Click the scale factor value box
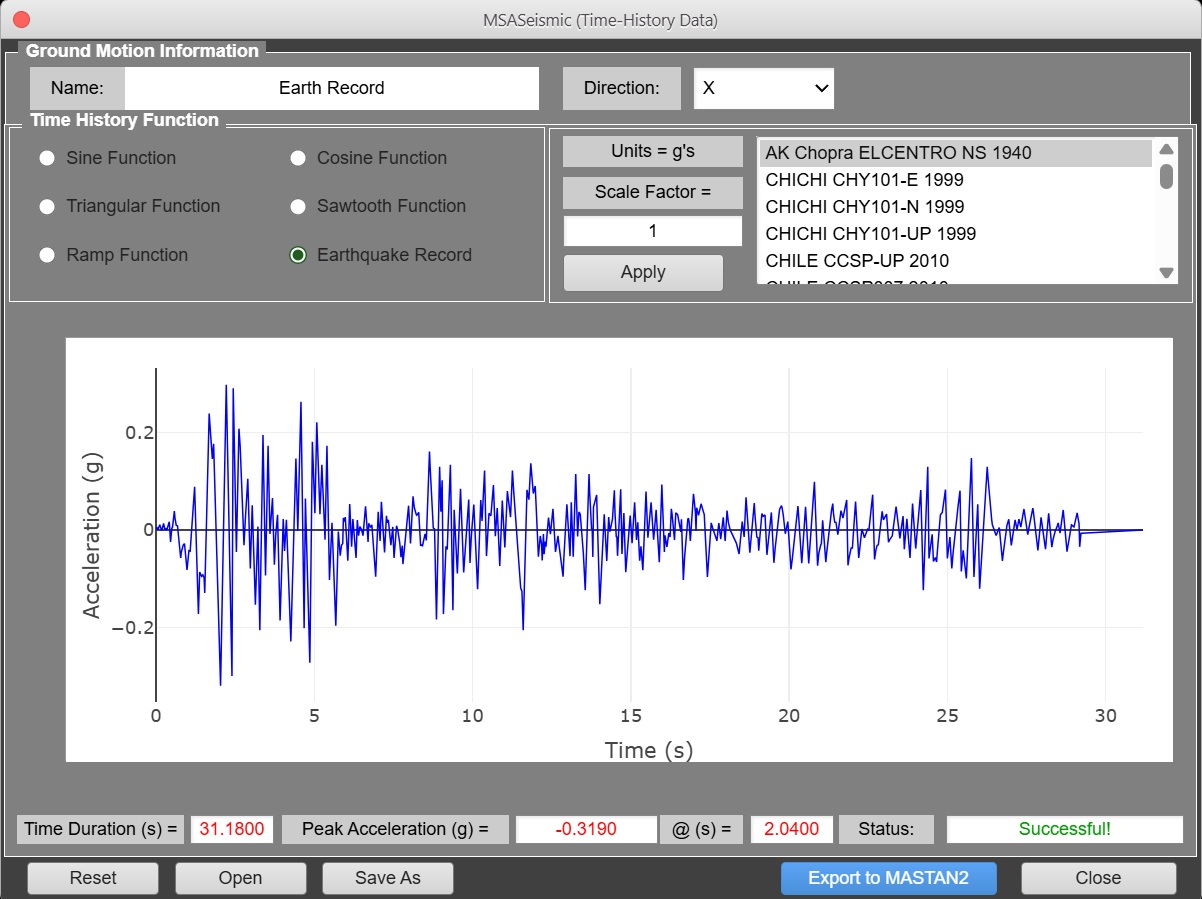 (x=652, y=230)
